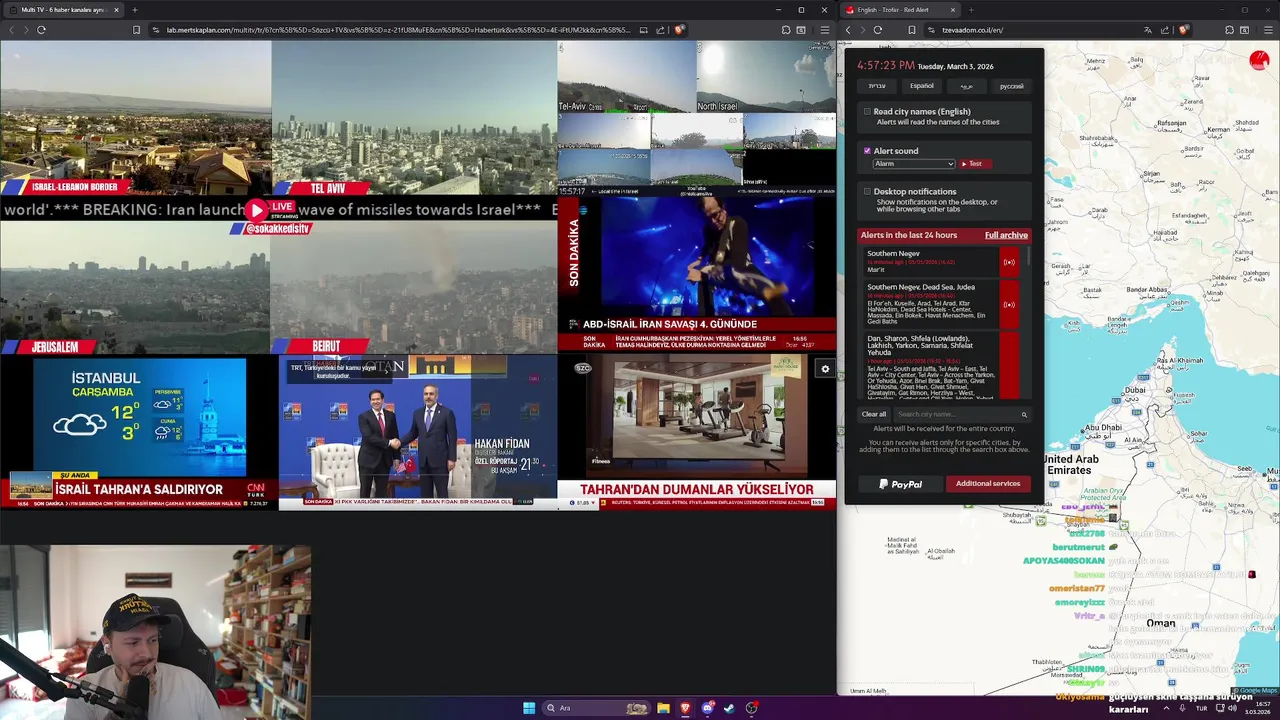Image resolution: width=1280 pixels, height=720 pixels.
Task: Click Brave Shields icon in Red Alert window
Action: [1183, 30]
